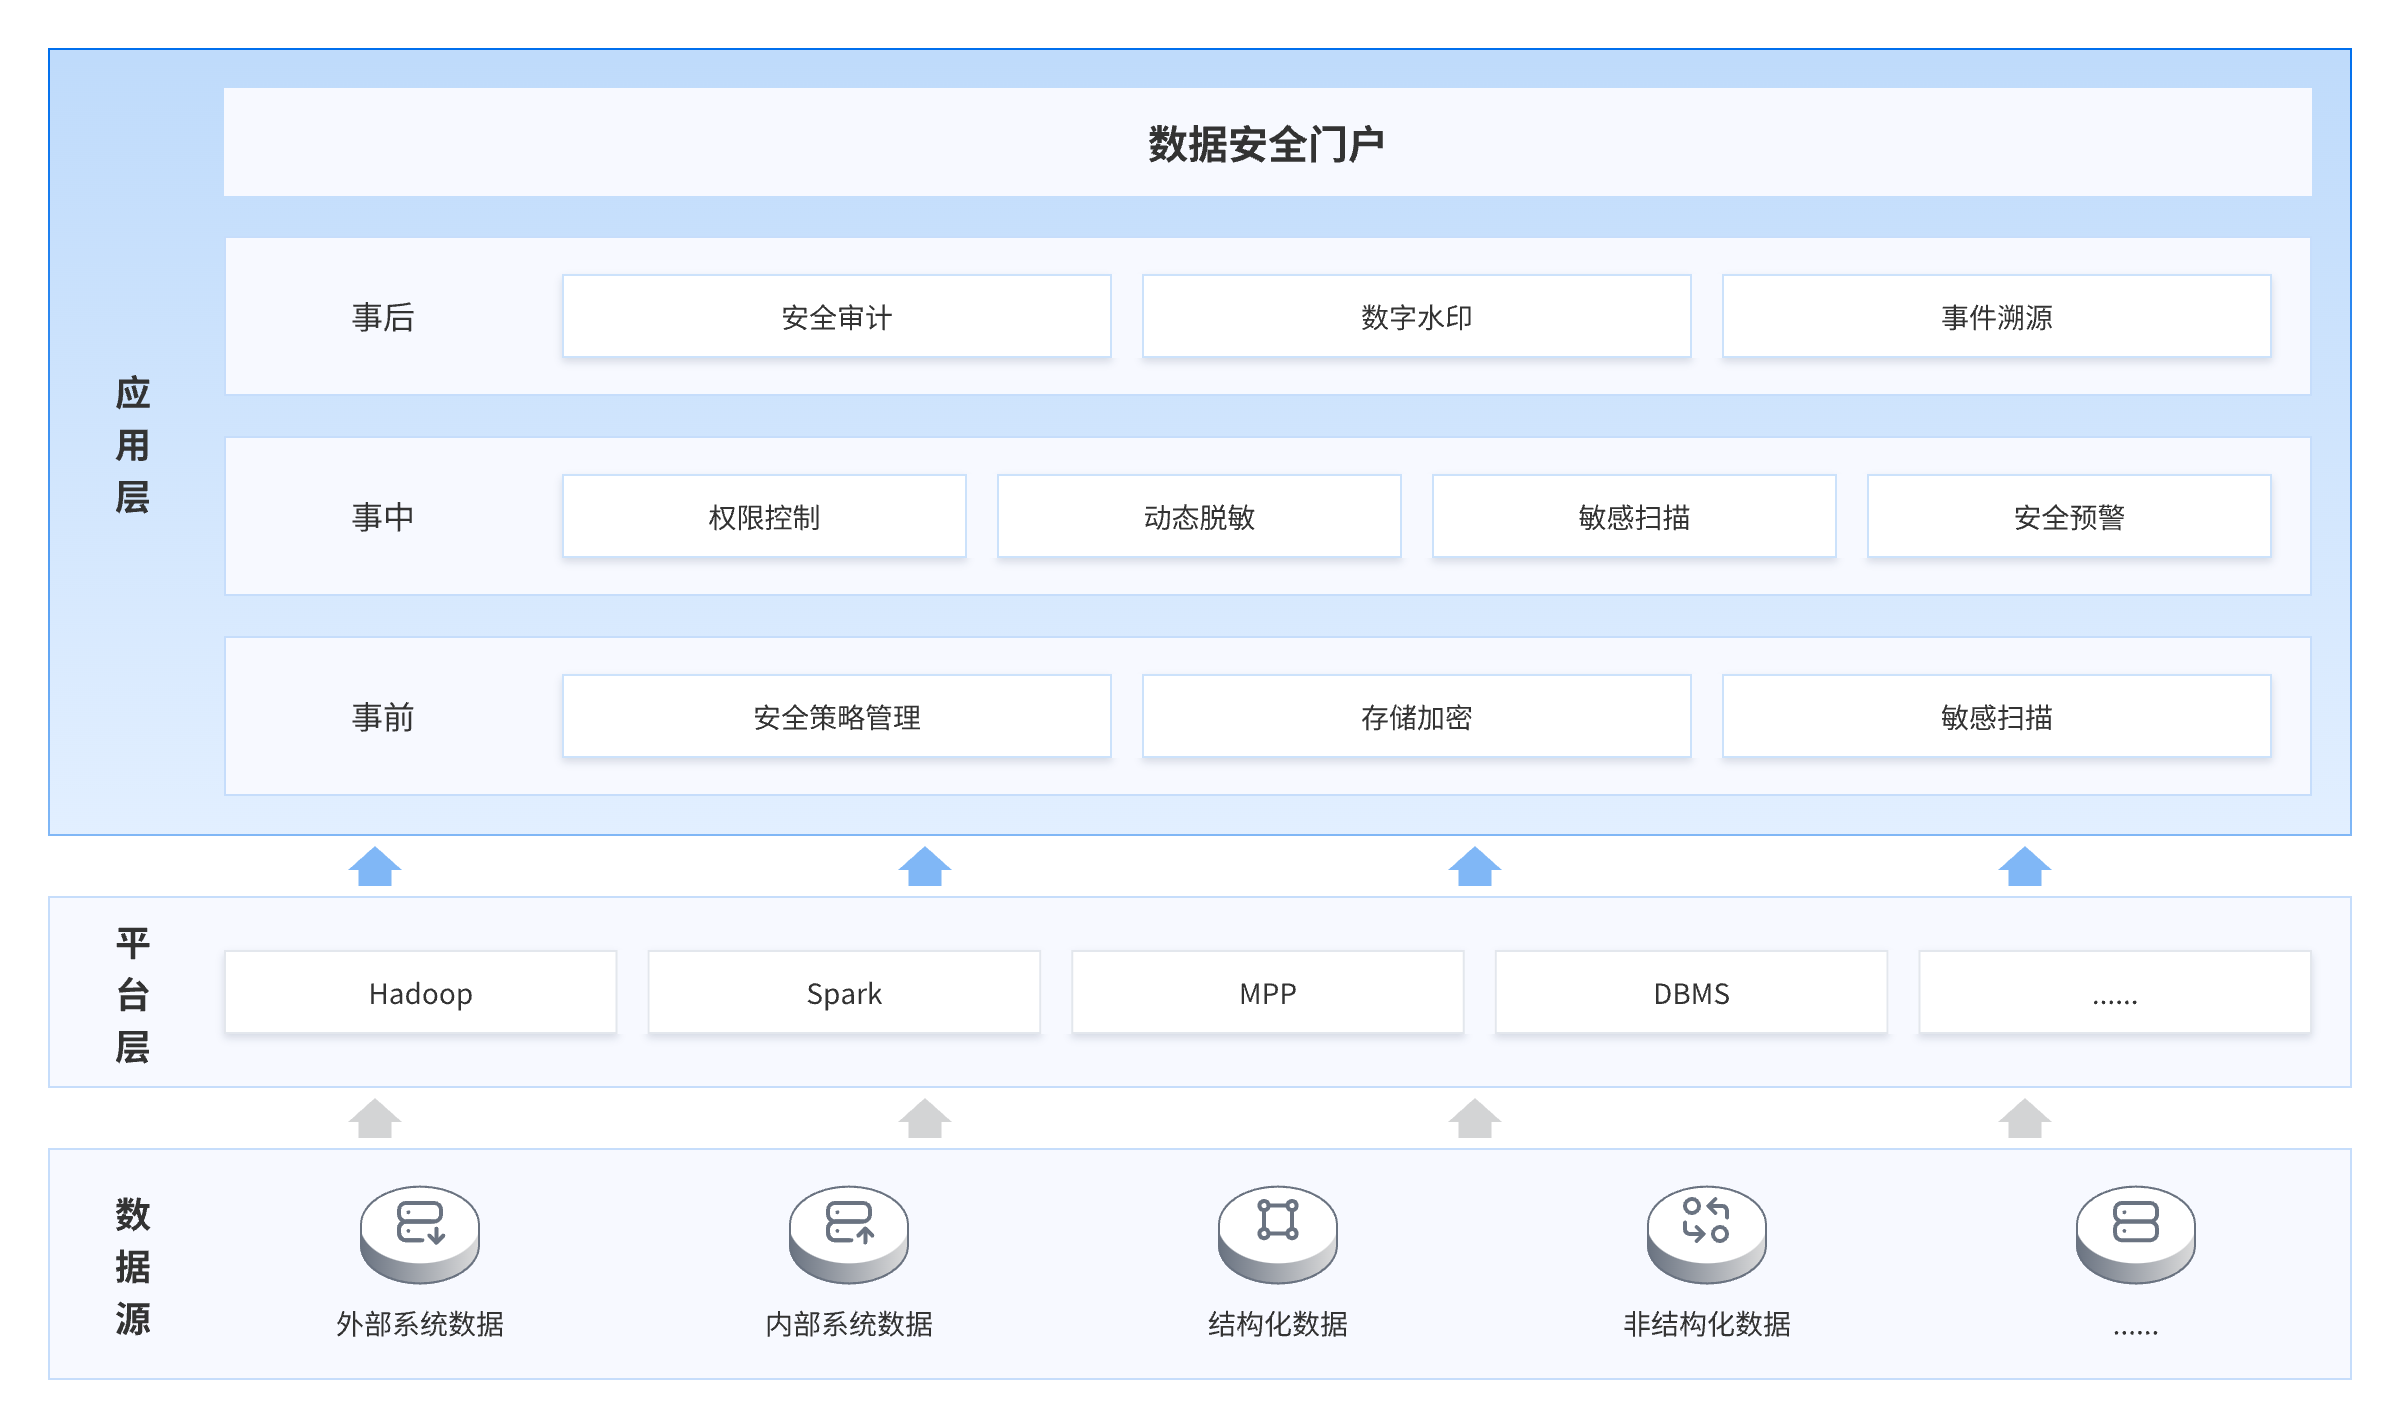This screenshot has height=1428, width=2400.
Task: Click the internal system data icon
Action: (x=848, y=1232)
